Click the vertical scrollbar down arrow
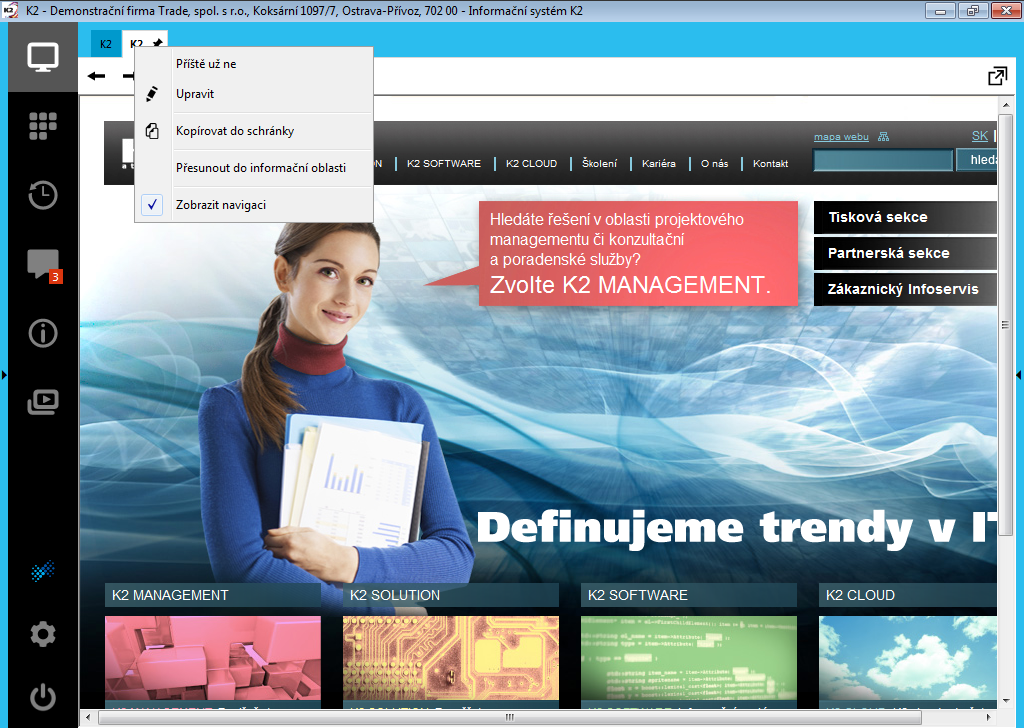Image resolution: width=1024 pixels, height=728 pixels. pyautogui.click(x=1006, y=701)
